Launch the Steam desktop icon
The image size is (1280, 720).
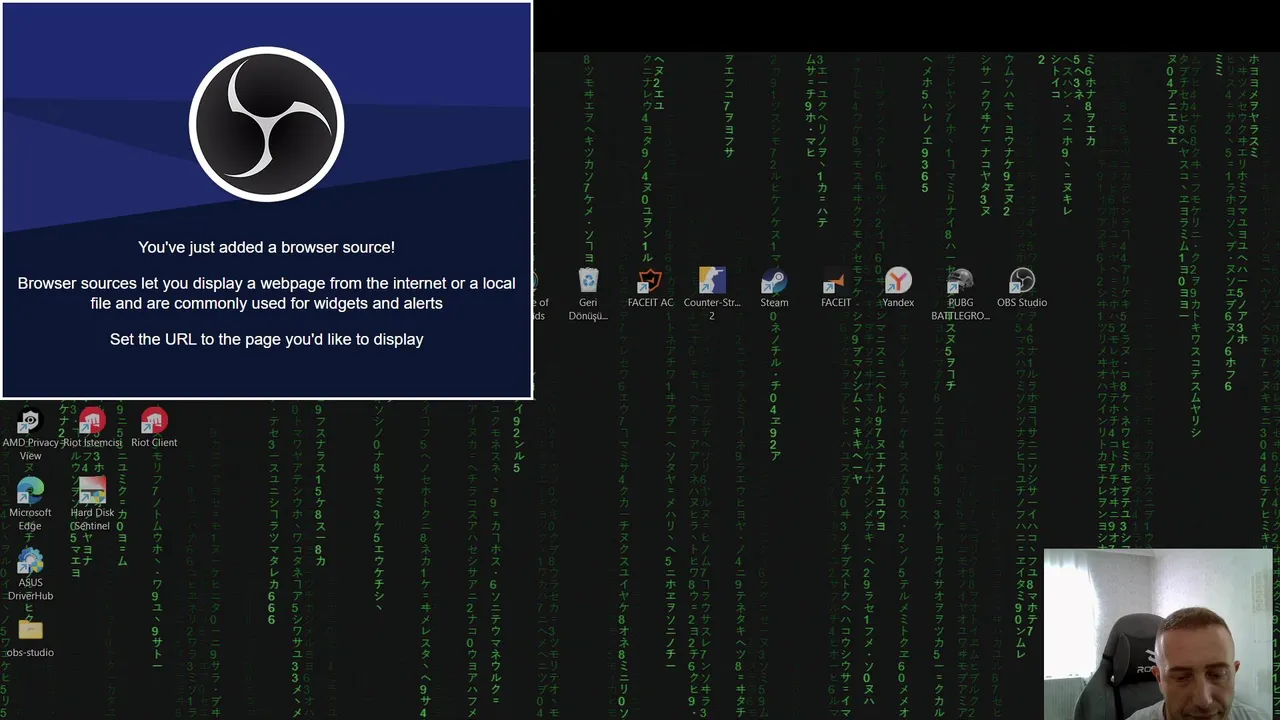tap(774, 287)
